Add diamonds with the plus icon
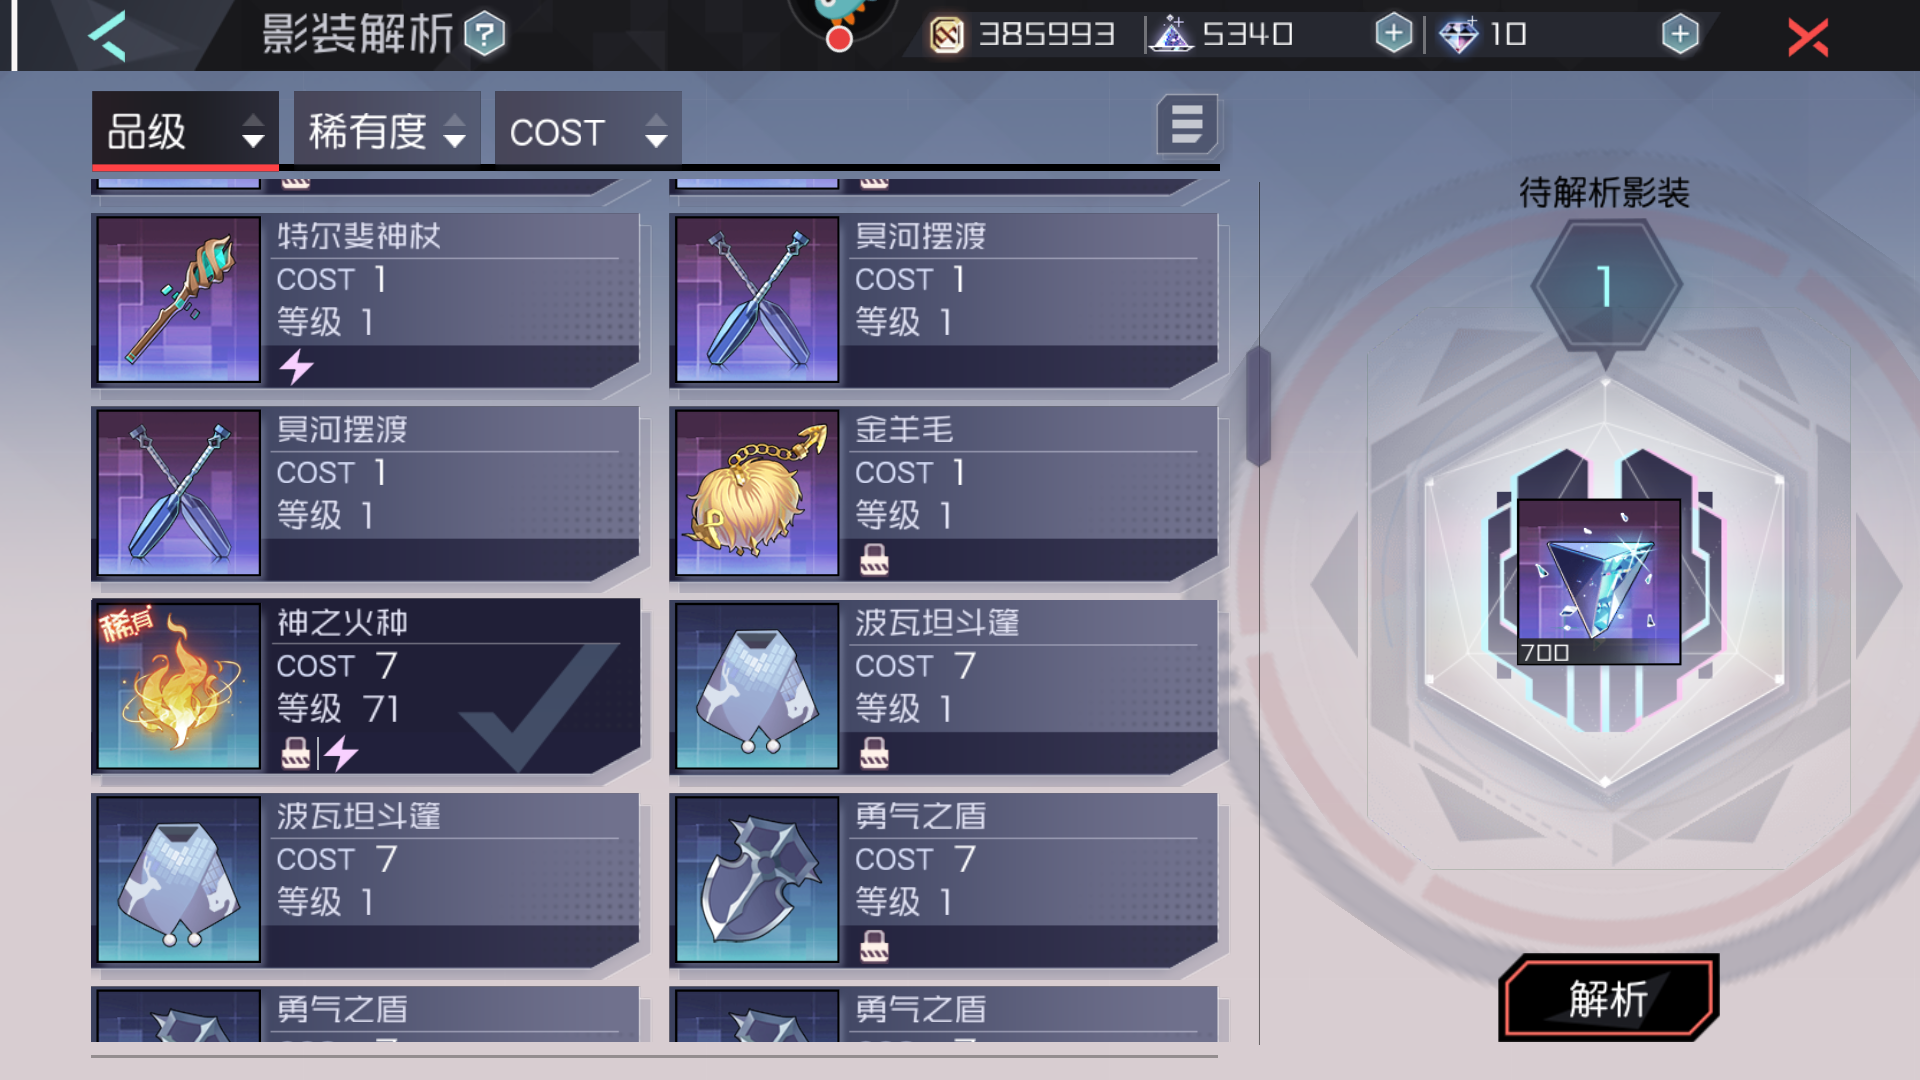This screenshot has height=1080, width=1920. click(x=1680, y=34)
